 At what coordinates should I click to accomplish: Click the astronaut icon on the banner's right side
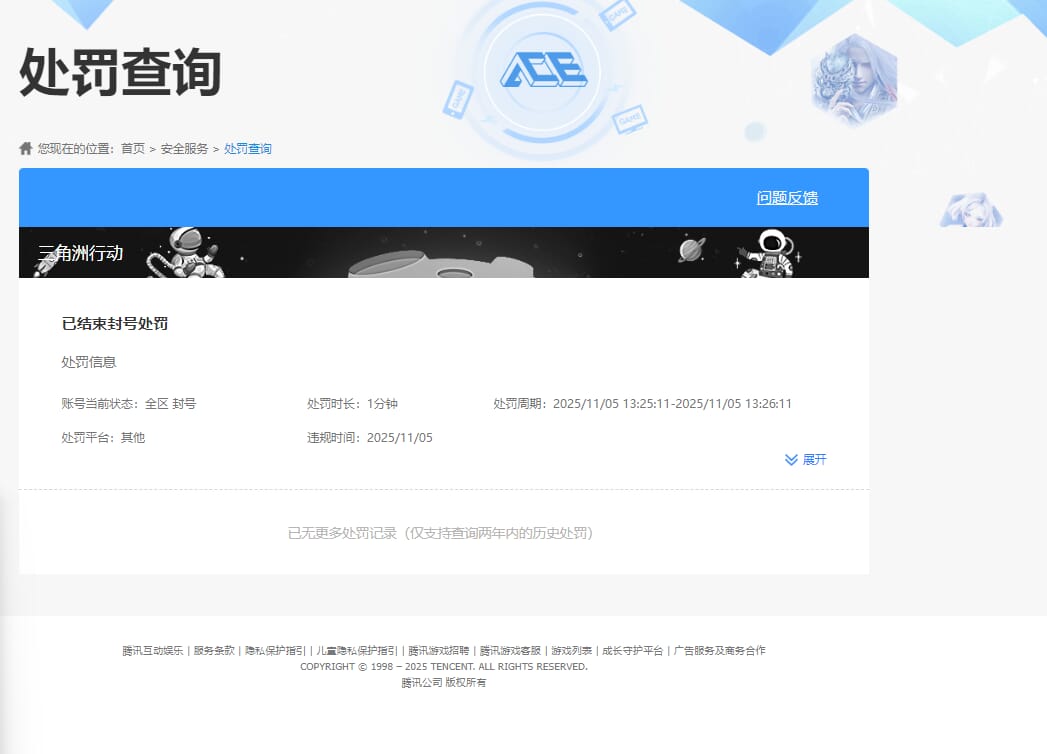772,253
